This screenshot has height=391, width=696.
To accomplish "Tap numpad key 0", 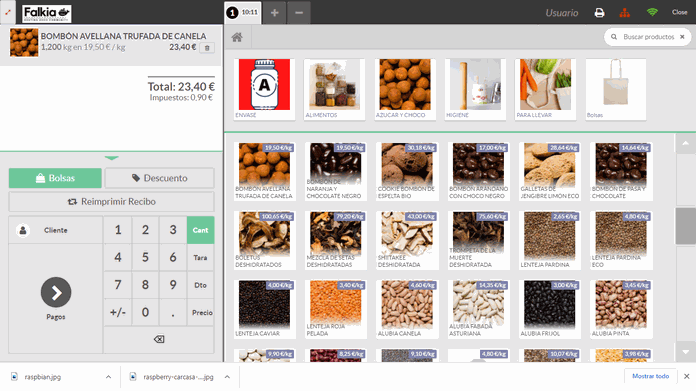I will [x=145, y=312].
